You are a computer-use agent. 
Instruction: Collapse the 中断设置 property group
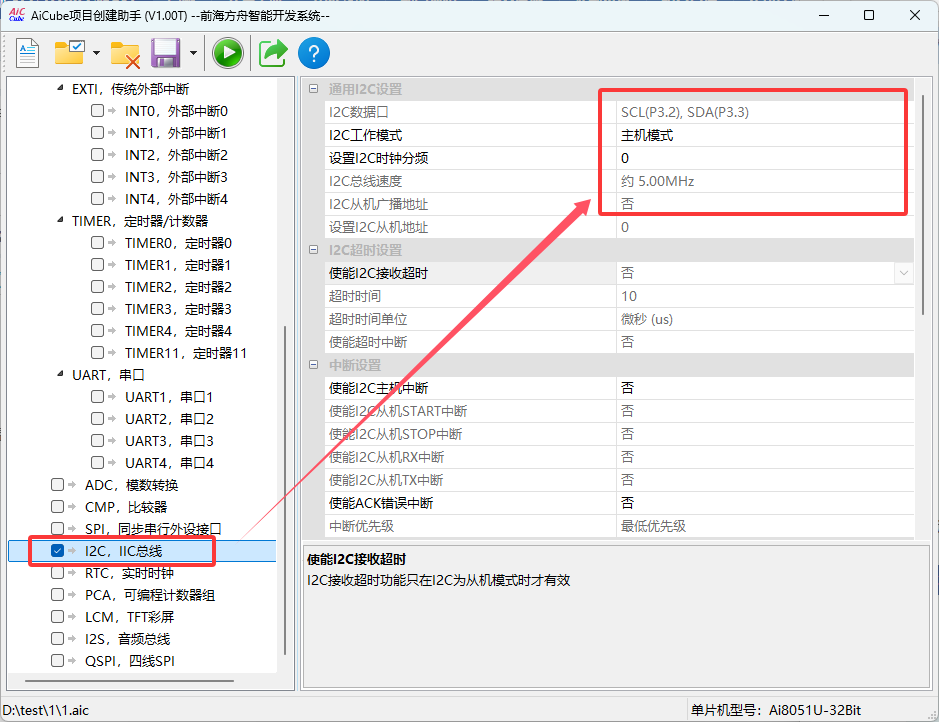313,365
